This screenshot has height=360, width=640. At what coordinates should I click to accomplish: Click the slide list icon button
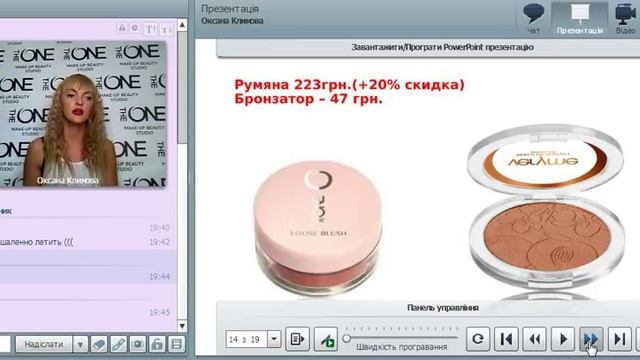297,339
